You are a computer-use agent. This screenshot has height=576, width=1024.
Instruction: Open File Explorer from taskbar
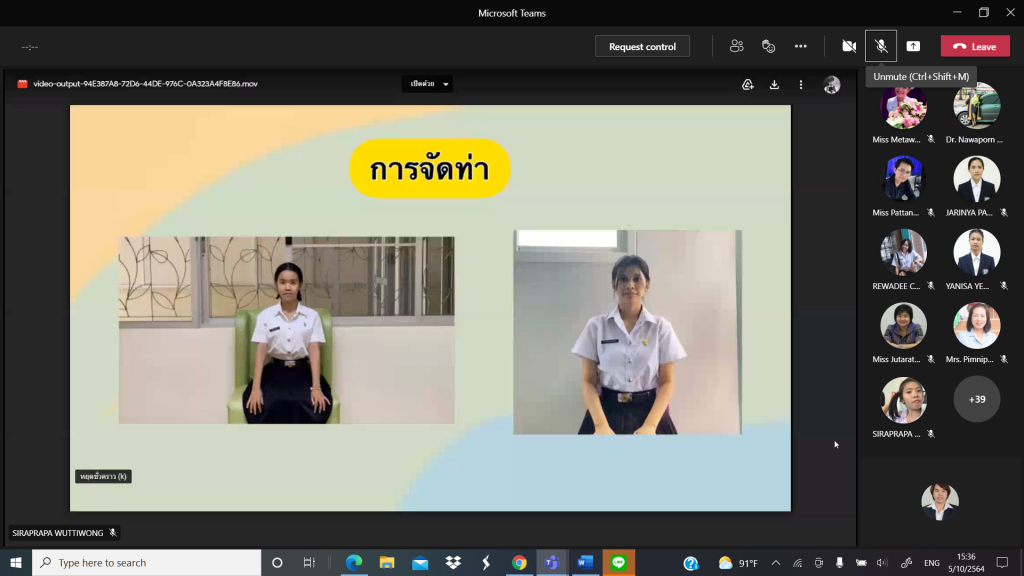387,562
